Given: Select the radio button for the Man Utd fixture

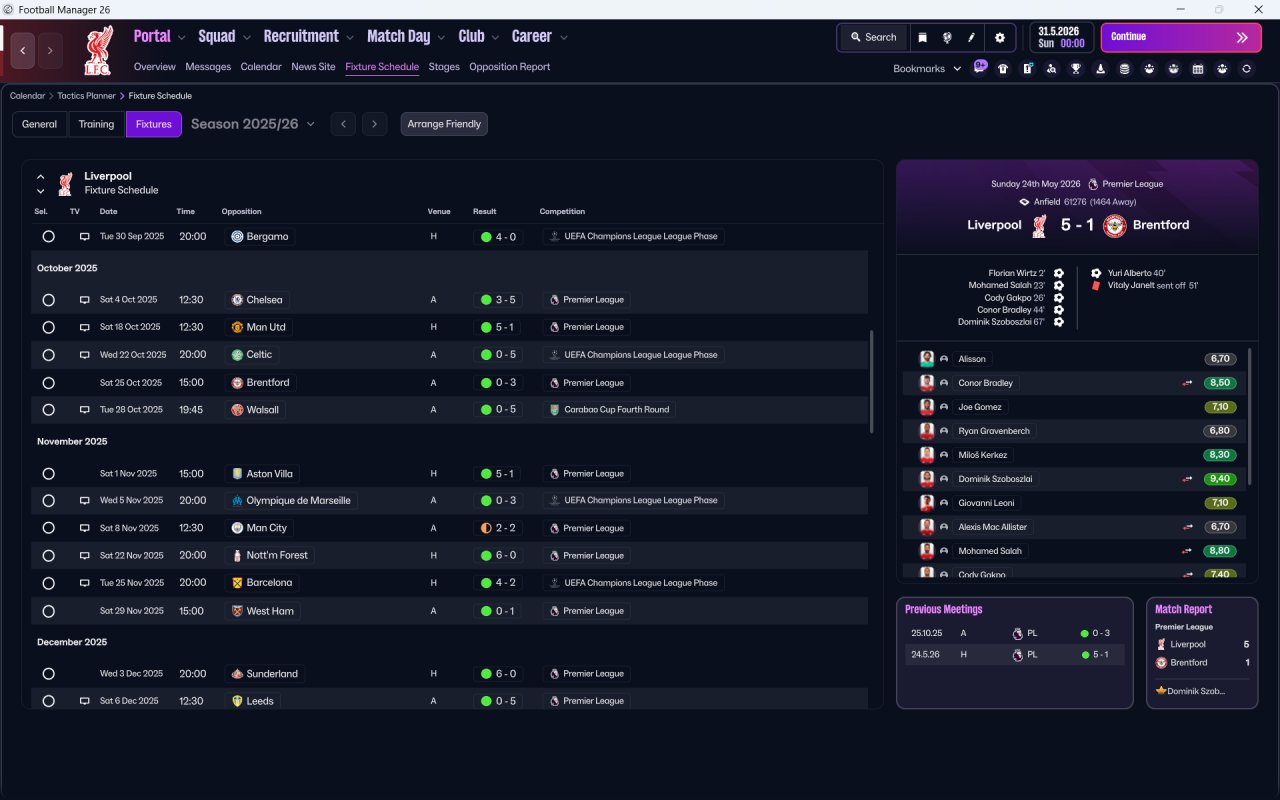Looking at the screenshot, I should click(x=48, y=327).
